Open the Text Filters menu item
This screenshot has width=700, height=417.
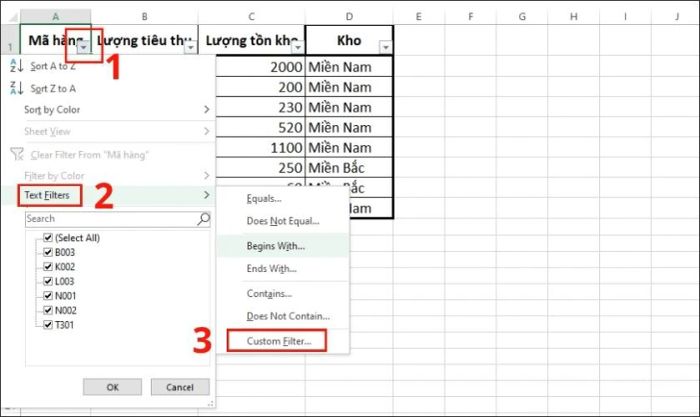pyautogui.click(x=109, y=195)
